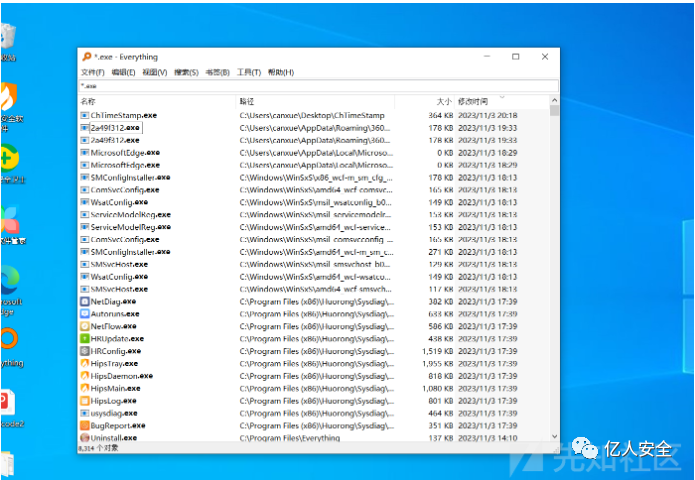Click the 2023/11/3 20:18 date cell

[488, 115]
